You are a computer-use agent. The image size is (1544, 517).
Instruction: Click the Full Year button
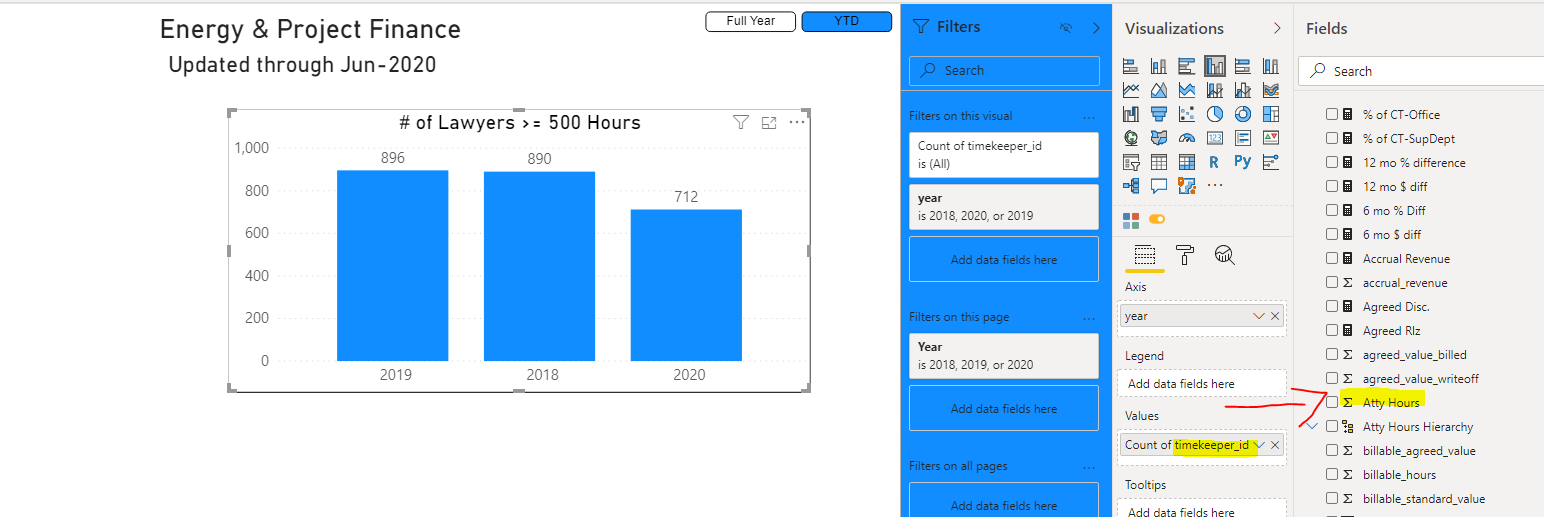pos(751,21)
